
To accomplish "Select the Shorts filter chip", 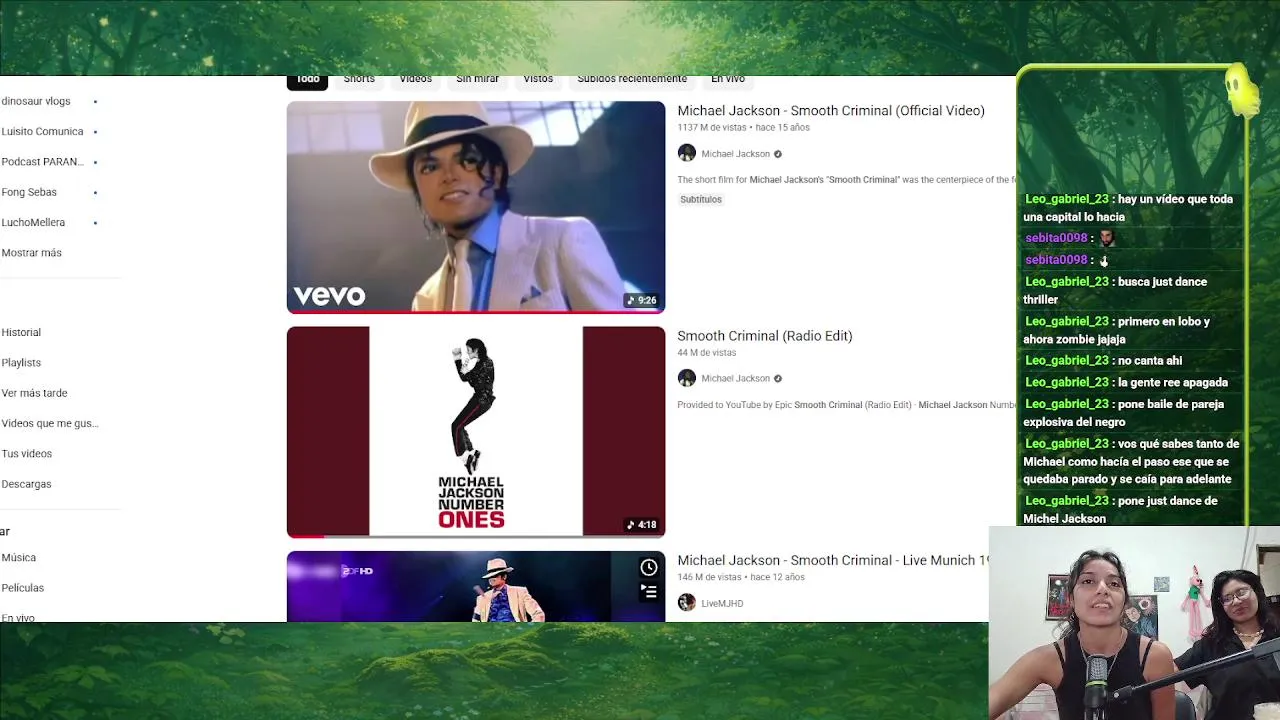I will coord(359,80).
